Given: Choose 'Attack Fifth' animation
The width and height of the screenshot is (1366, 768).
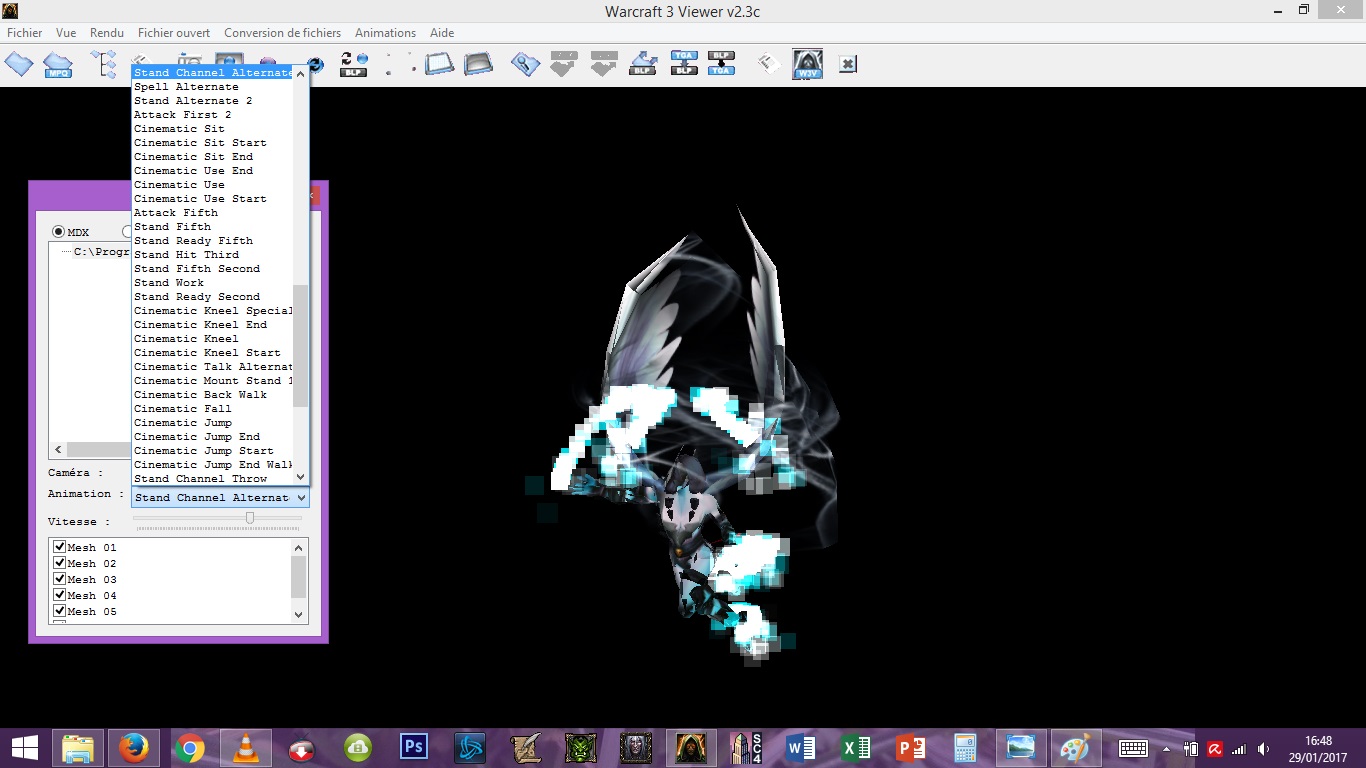Looking at the screenshot, I should (x=213, y=213).
